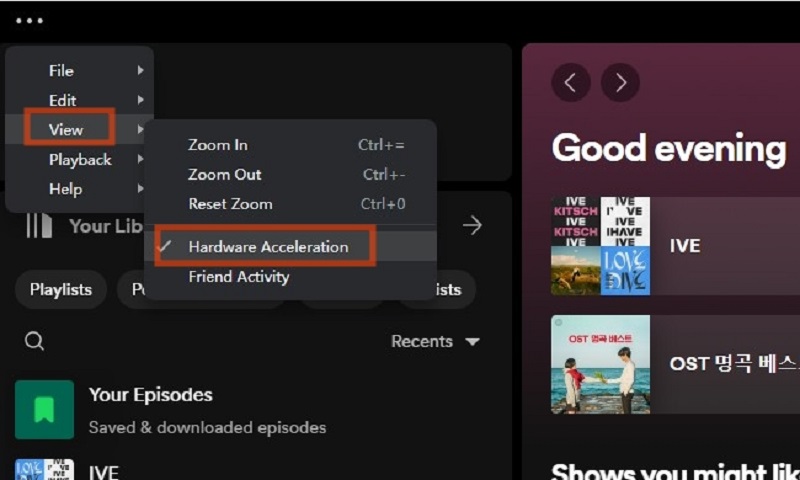Open OST 명곡 베스트 playlist card
This screenshot has height=480, width=800.
pos(676,364)
